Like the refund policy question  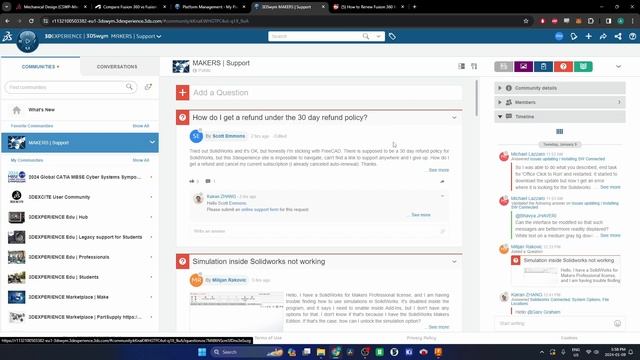pyautogui.click(x=192, y=181)
